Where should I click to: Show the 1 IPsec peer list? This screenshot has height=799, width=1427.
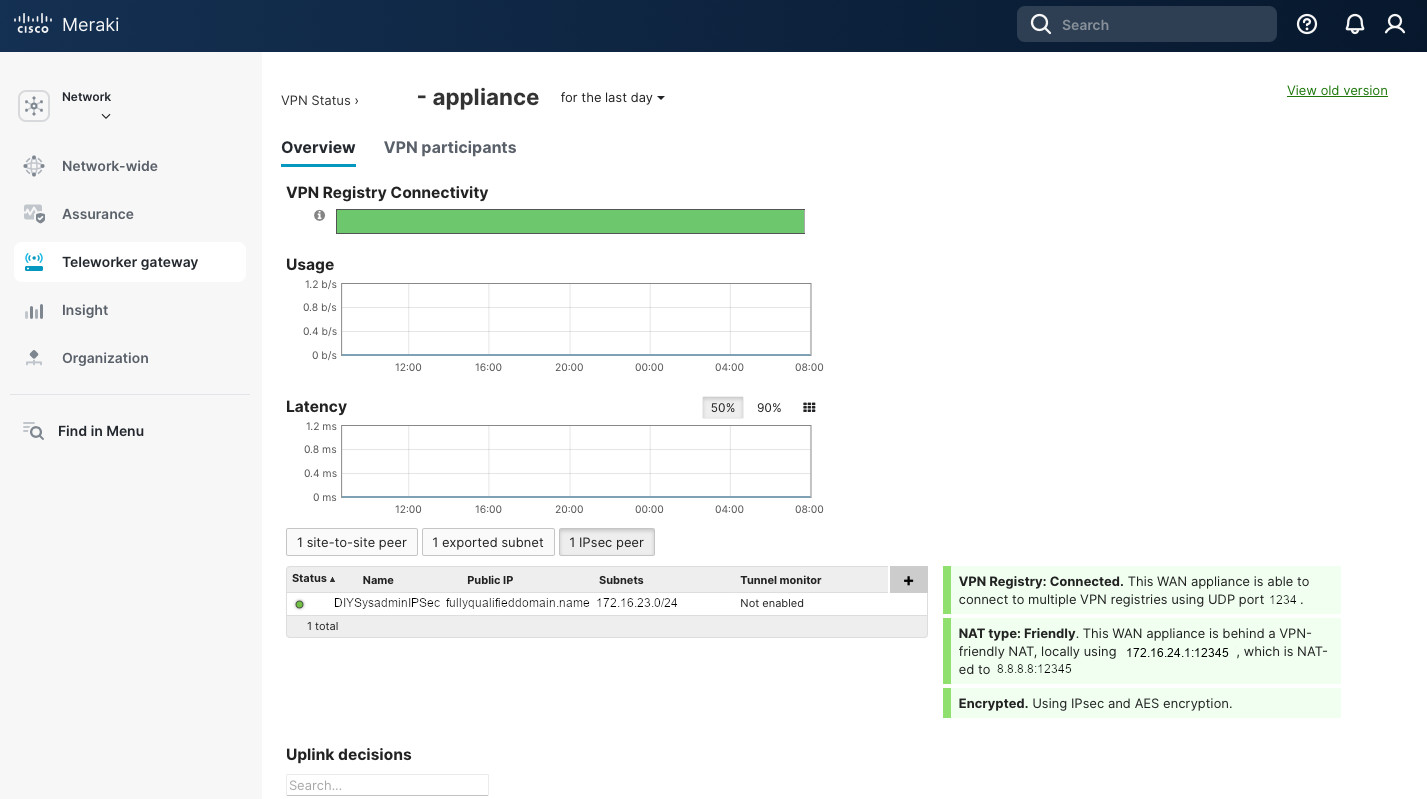pyautogui.click(x=606, y=542)
